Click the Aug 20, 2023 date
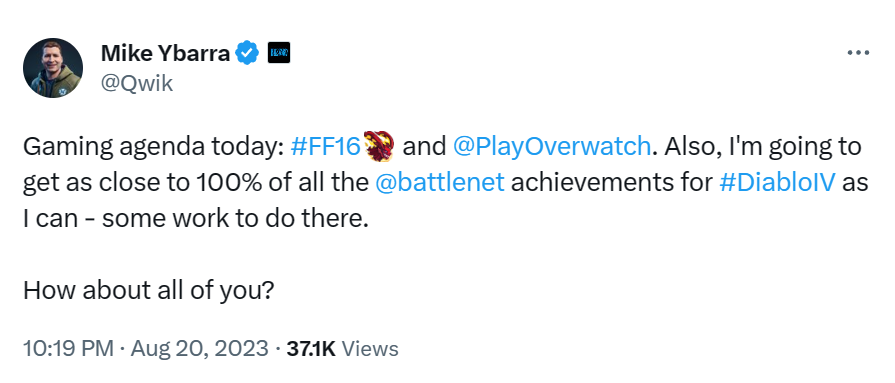 point(199,349)
